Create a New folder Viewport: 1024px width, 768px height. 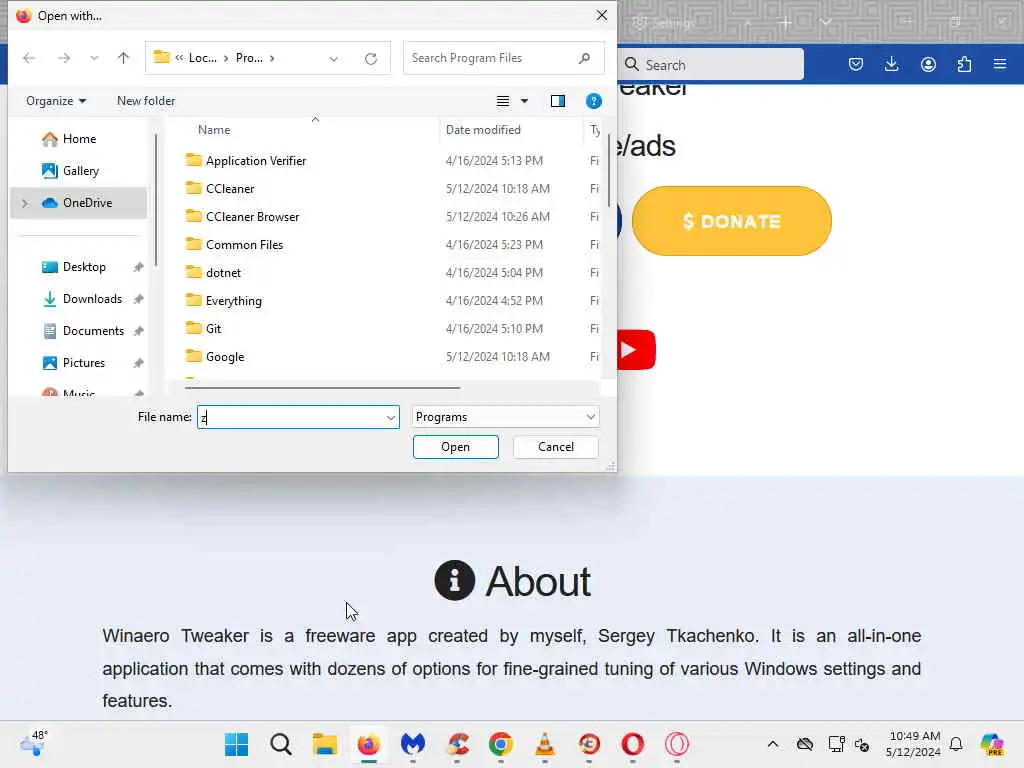pos(146,101)
